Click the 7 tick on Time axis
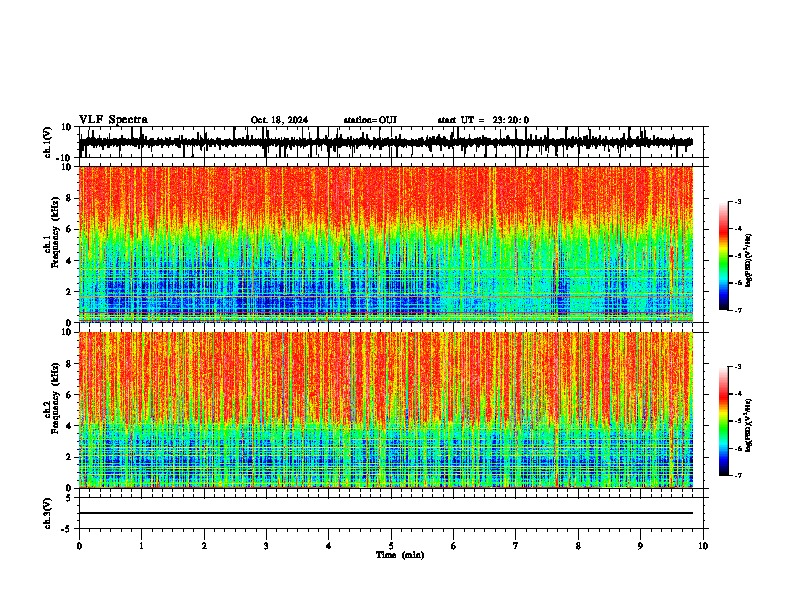792x612 pixels. click(516, 546)
